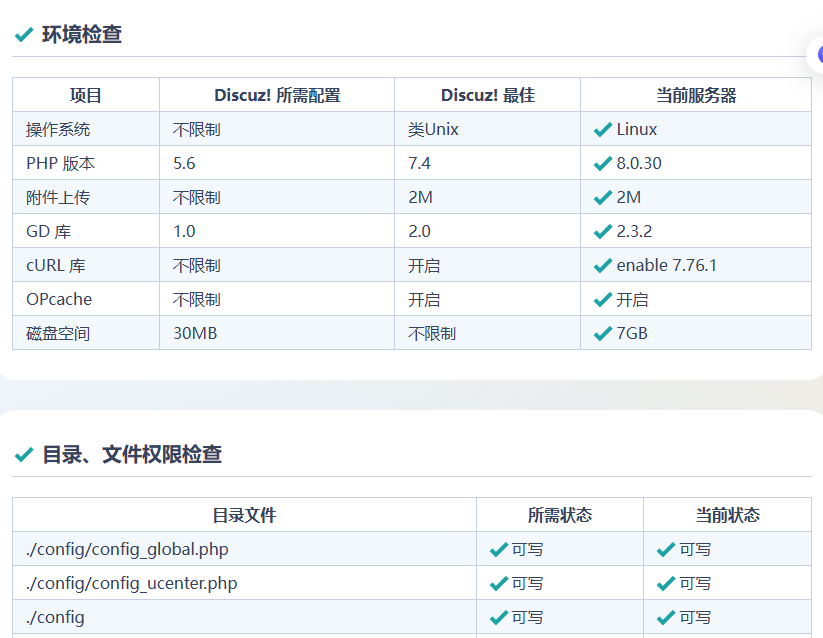Viewport: 823px width, 638px height.
Task: Click the 开启 best value in cURL 库 row
Action: 424,265
